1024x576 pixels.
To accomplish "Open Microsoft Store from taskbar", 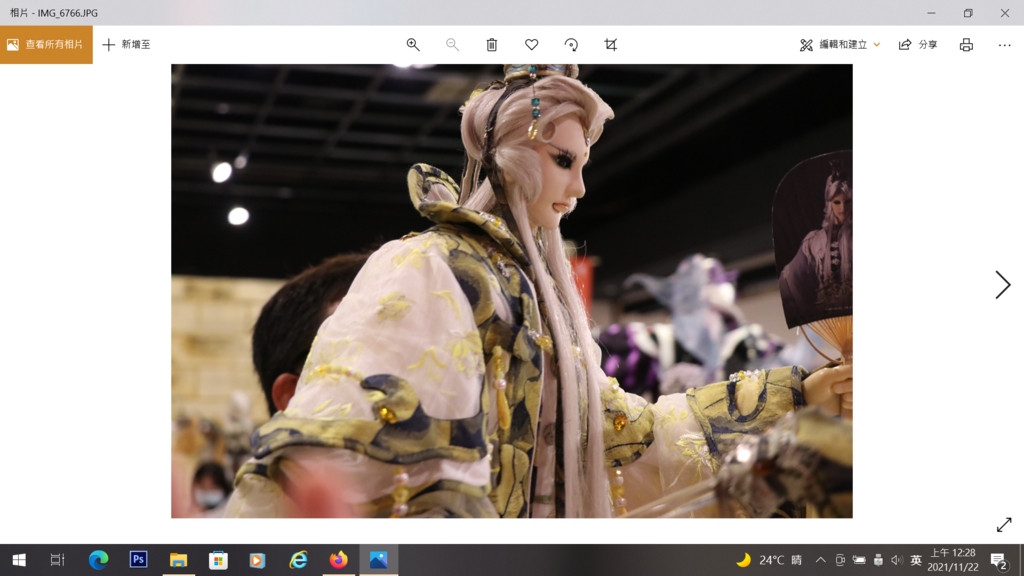I will point(218,560).
